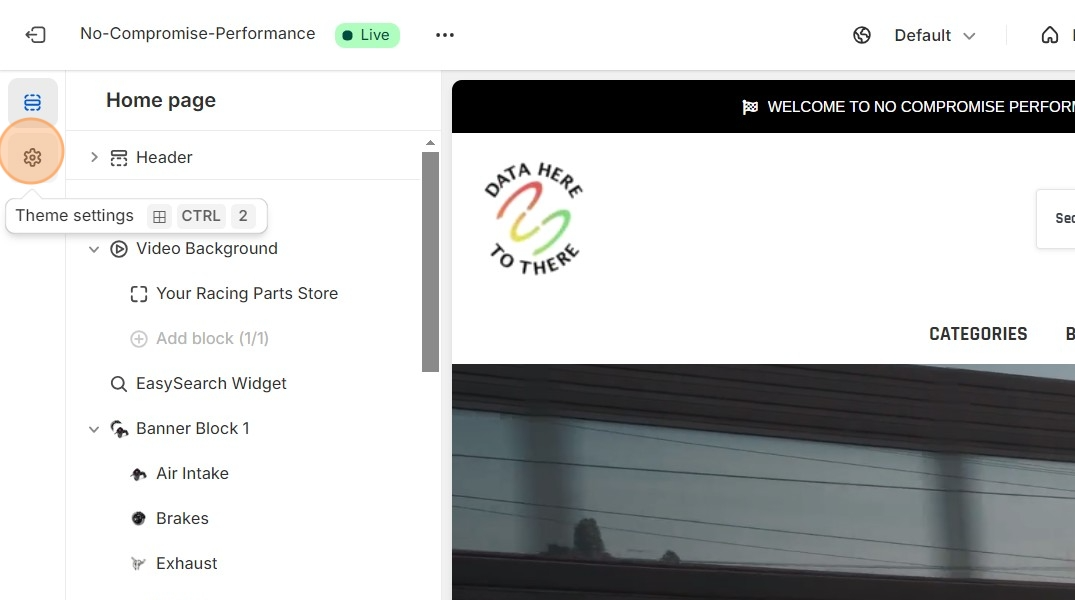The width and height of the screenshot is (1075, 600).
Task: Click the sidebar scrollbar up arrow
Action: tap(431, 143)
